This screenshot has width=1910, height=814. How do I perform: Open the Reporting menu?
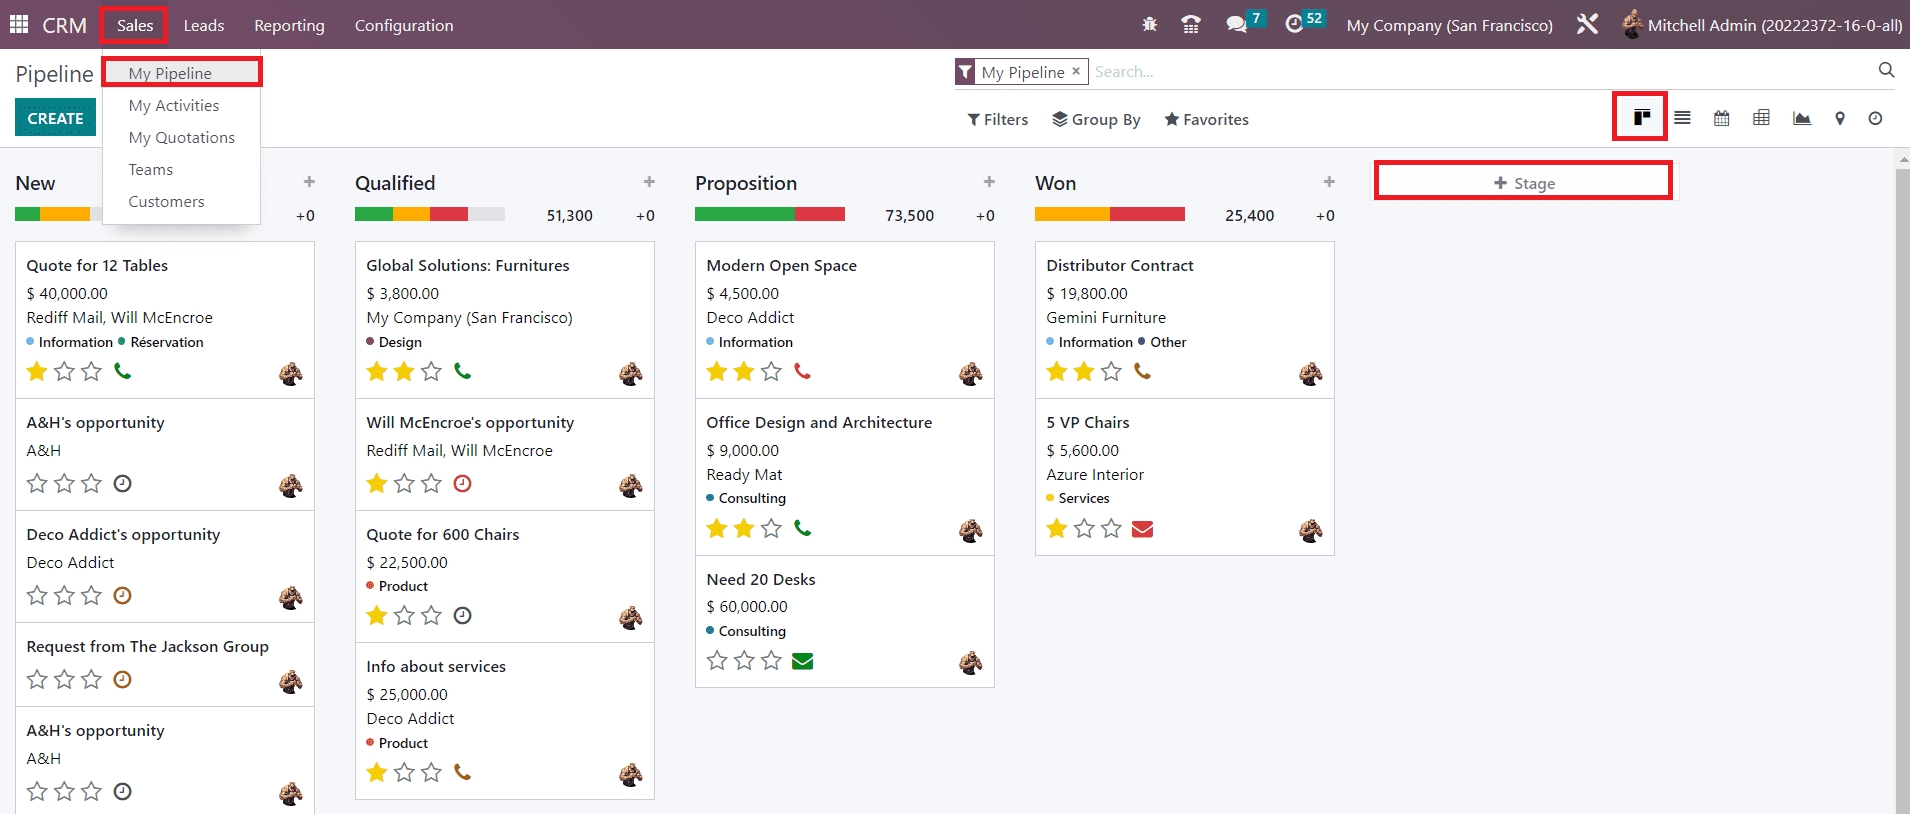tap(289, 25)
